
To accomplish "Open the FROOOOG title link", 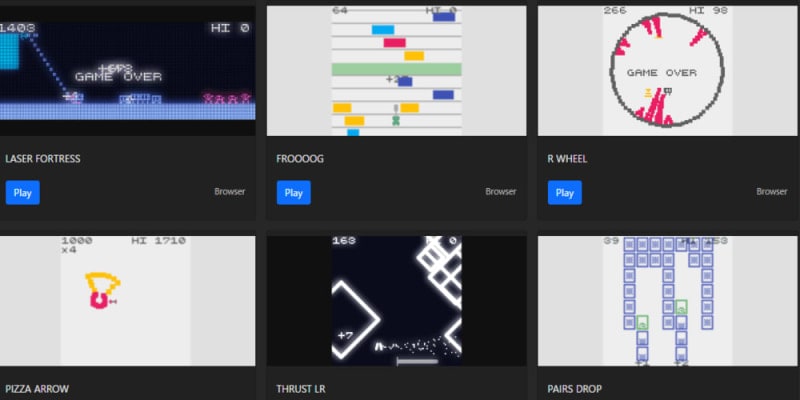I will [300, 158].
